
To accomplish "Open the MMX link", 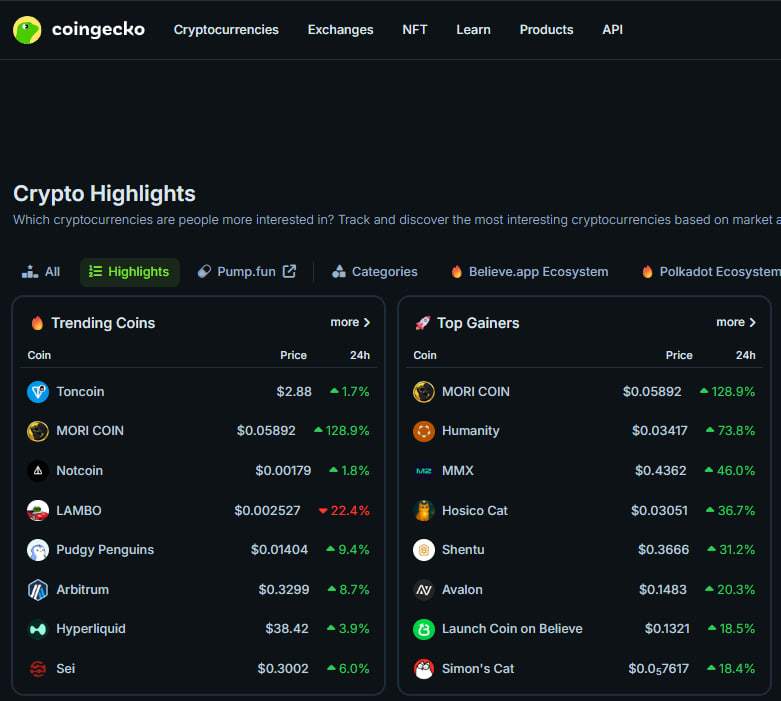I will [x=458, y=471].
